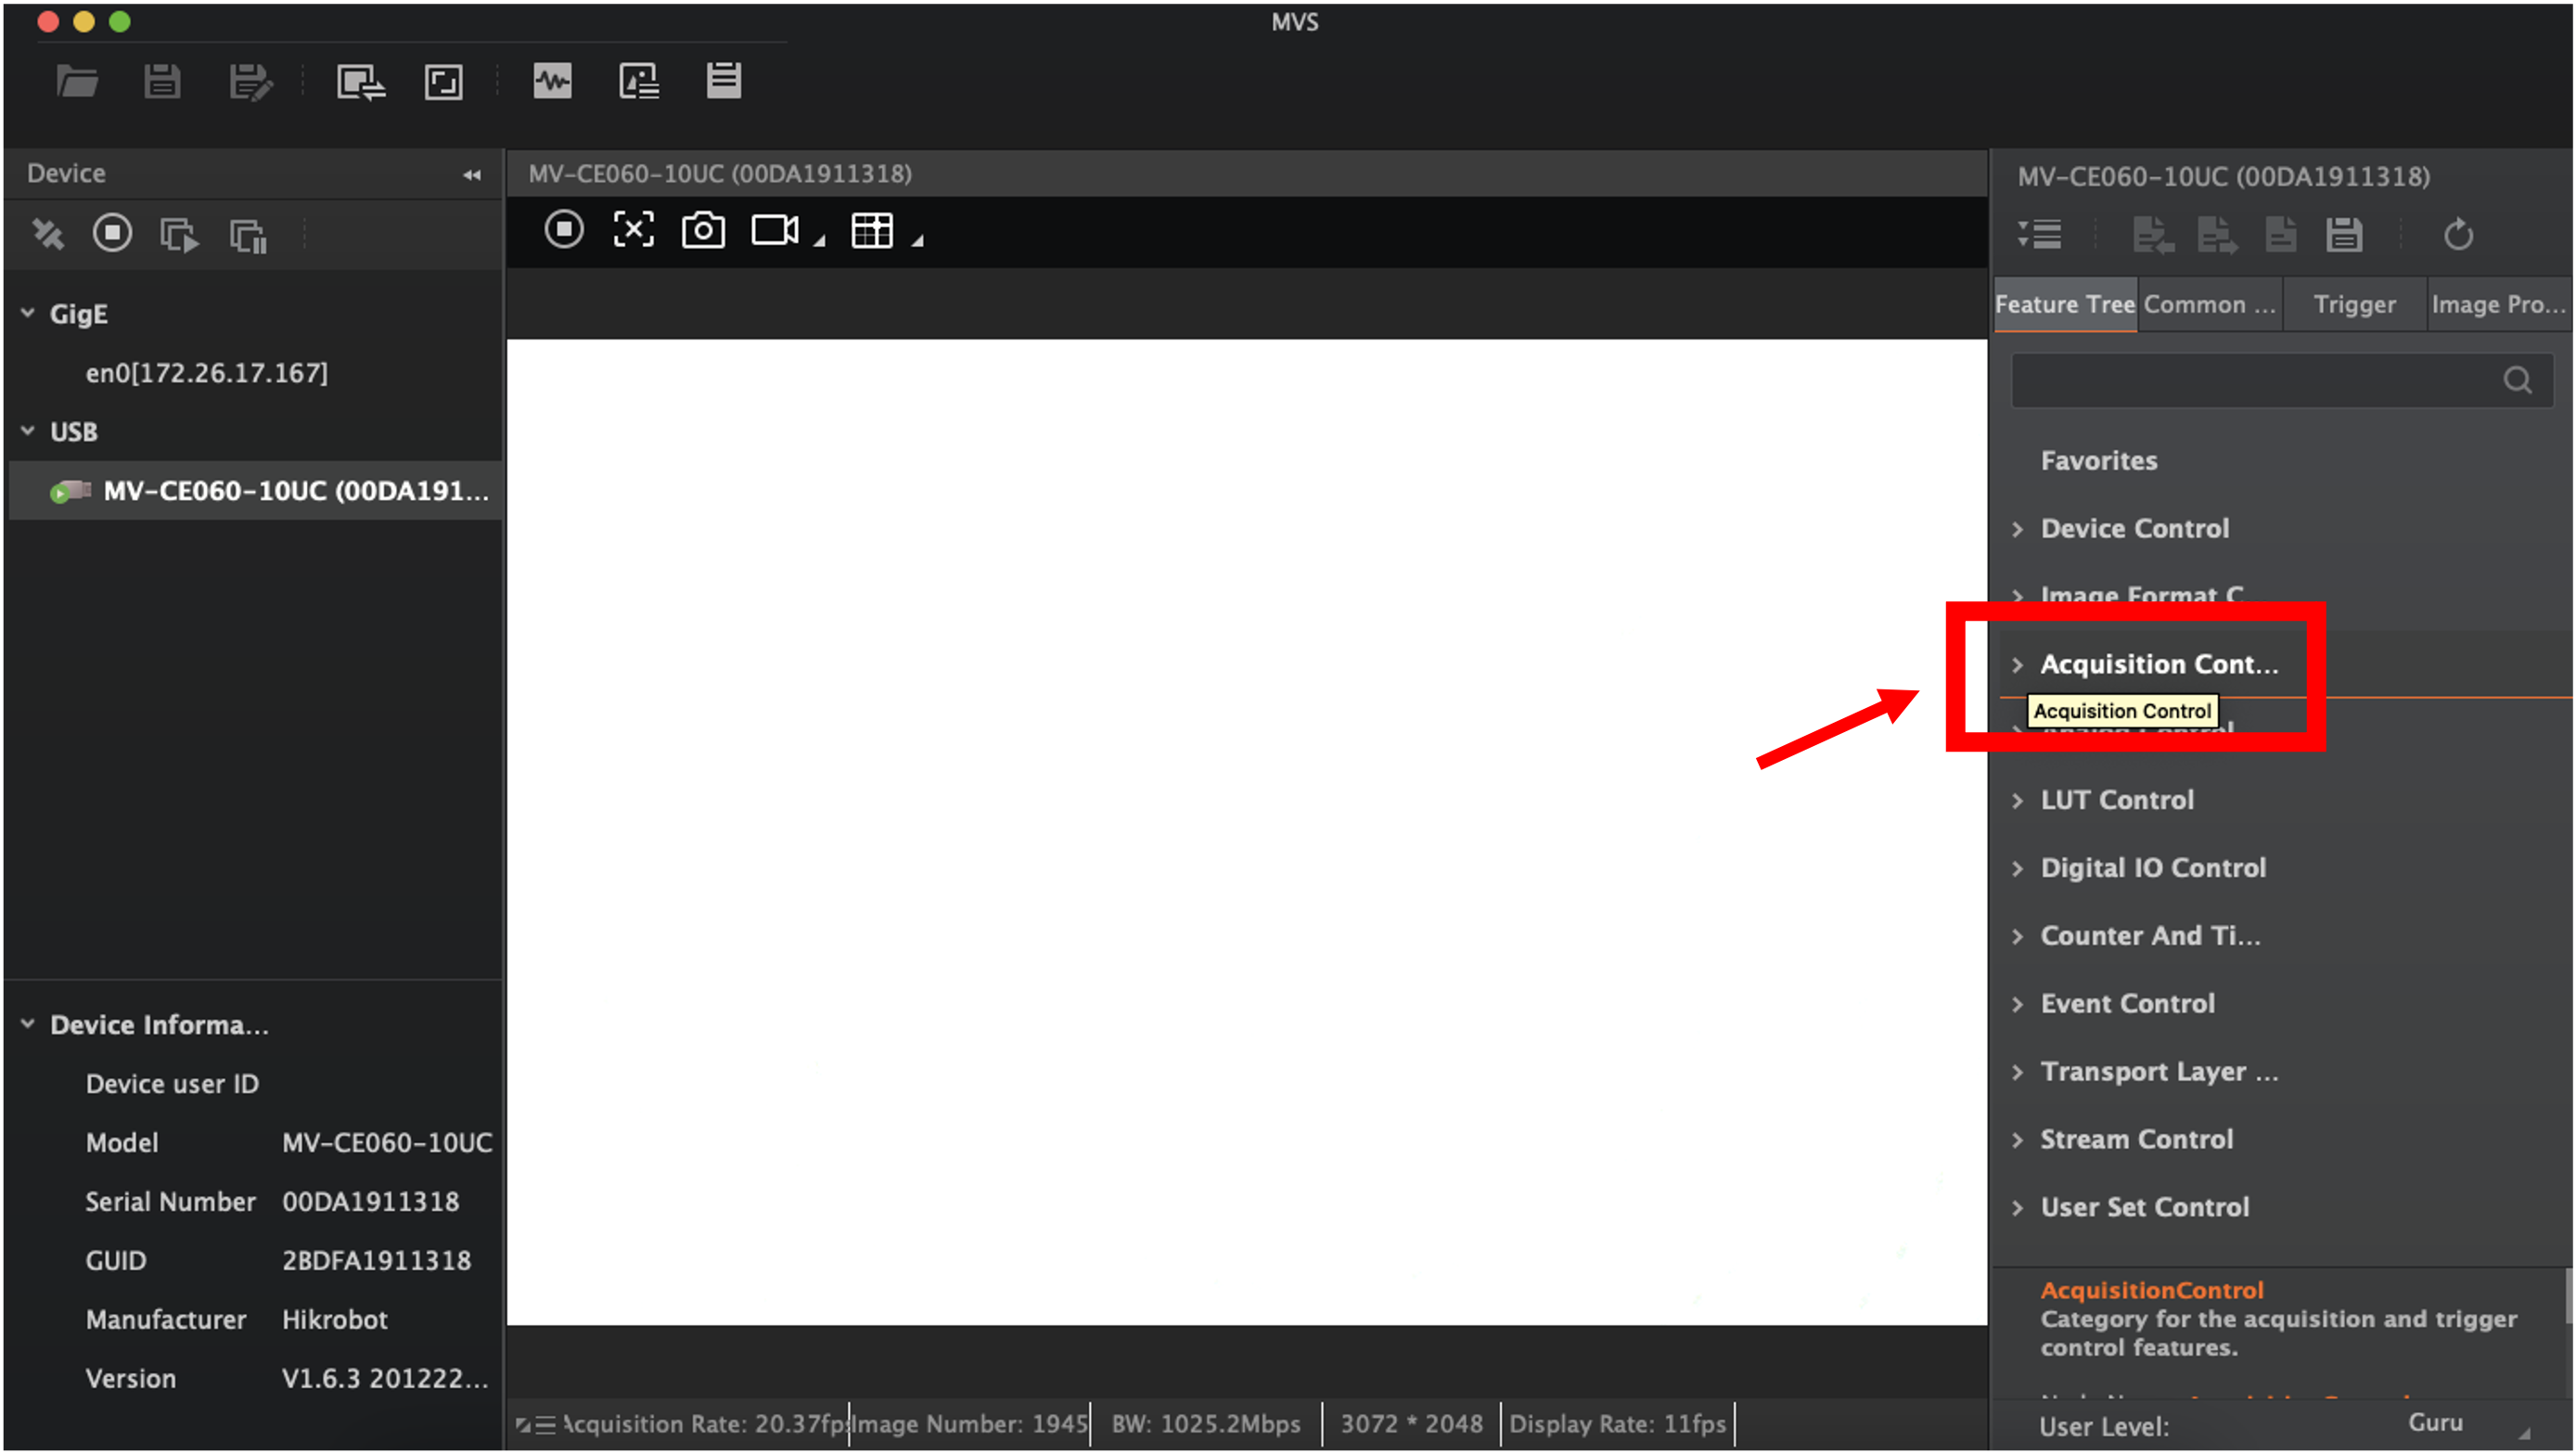Expand the LUT Control category
Image resolution: width=2576 pixels, height=1454 pixels.
point(2017,800)
